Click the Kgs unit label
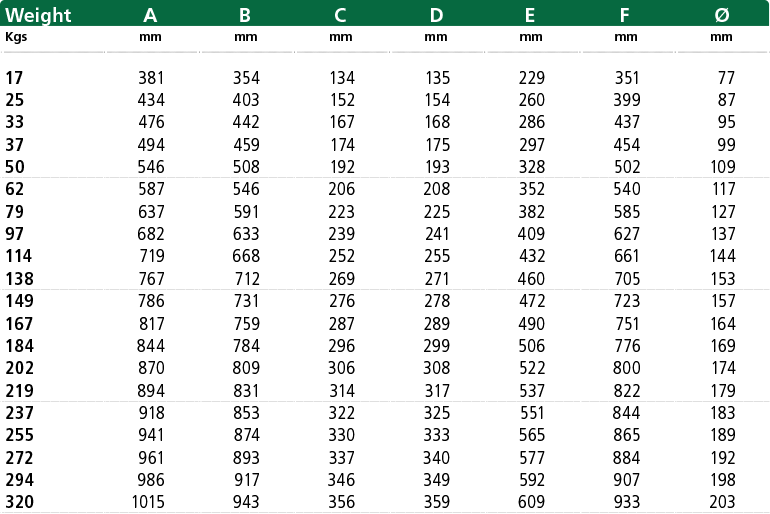The height and width of the screenshot is (514, 770). coord(16,37)
